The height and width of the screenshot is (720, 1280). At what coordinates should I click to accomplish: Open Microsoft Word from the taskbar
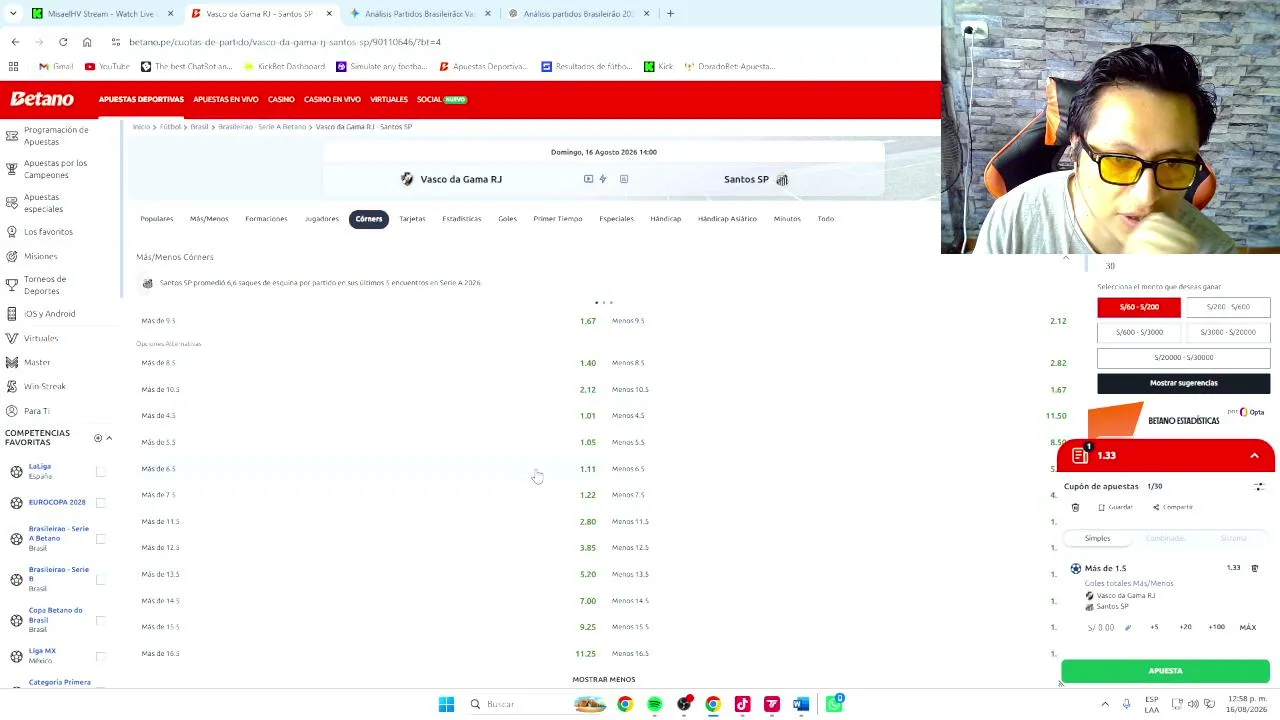coord(801,704)
